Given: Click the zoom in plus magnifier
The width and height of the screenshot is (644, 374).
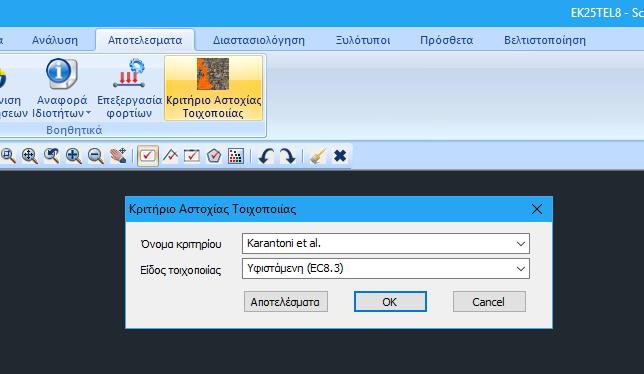Looking at the screenshot, I should click(74, 156).
